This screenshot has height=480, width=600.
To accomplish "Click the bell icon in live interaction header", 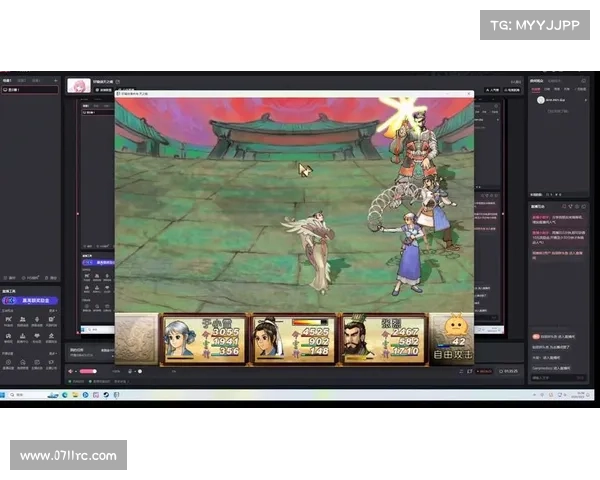I will click(564, 206).
